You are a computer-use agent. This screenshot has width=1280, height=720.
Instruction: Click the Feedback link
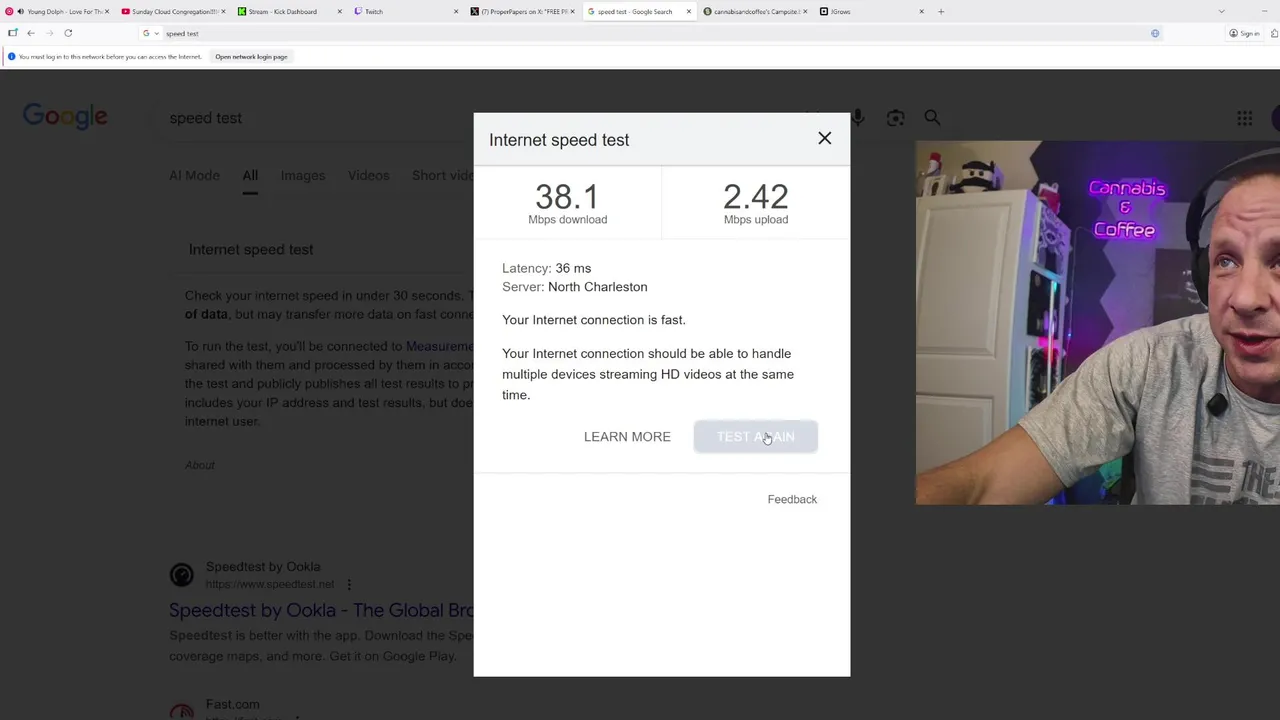coord(792,499)
